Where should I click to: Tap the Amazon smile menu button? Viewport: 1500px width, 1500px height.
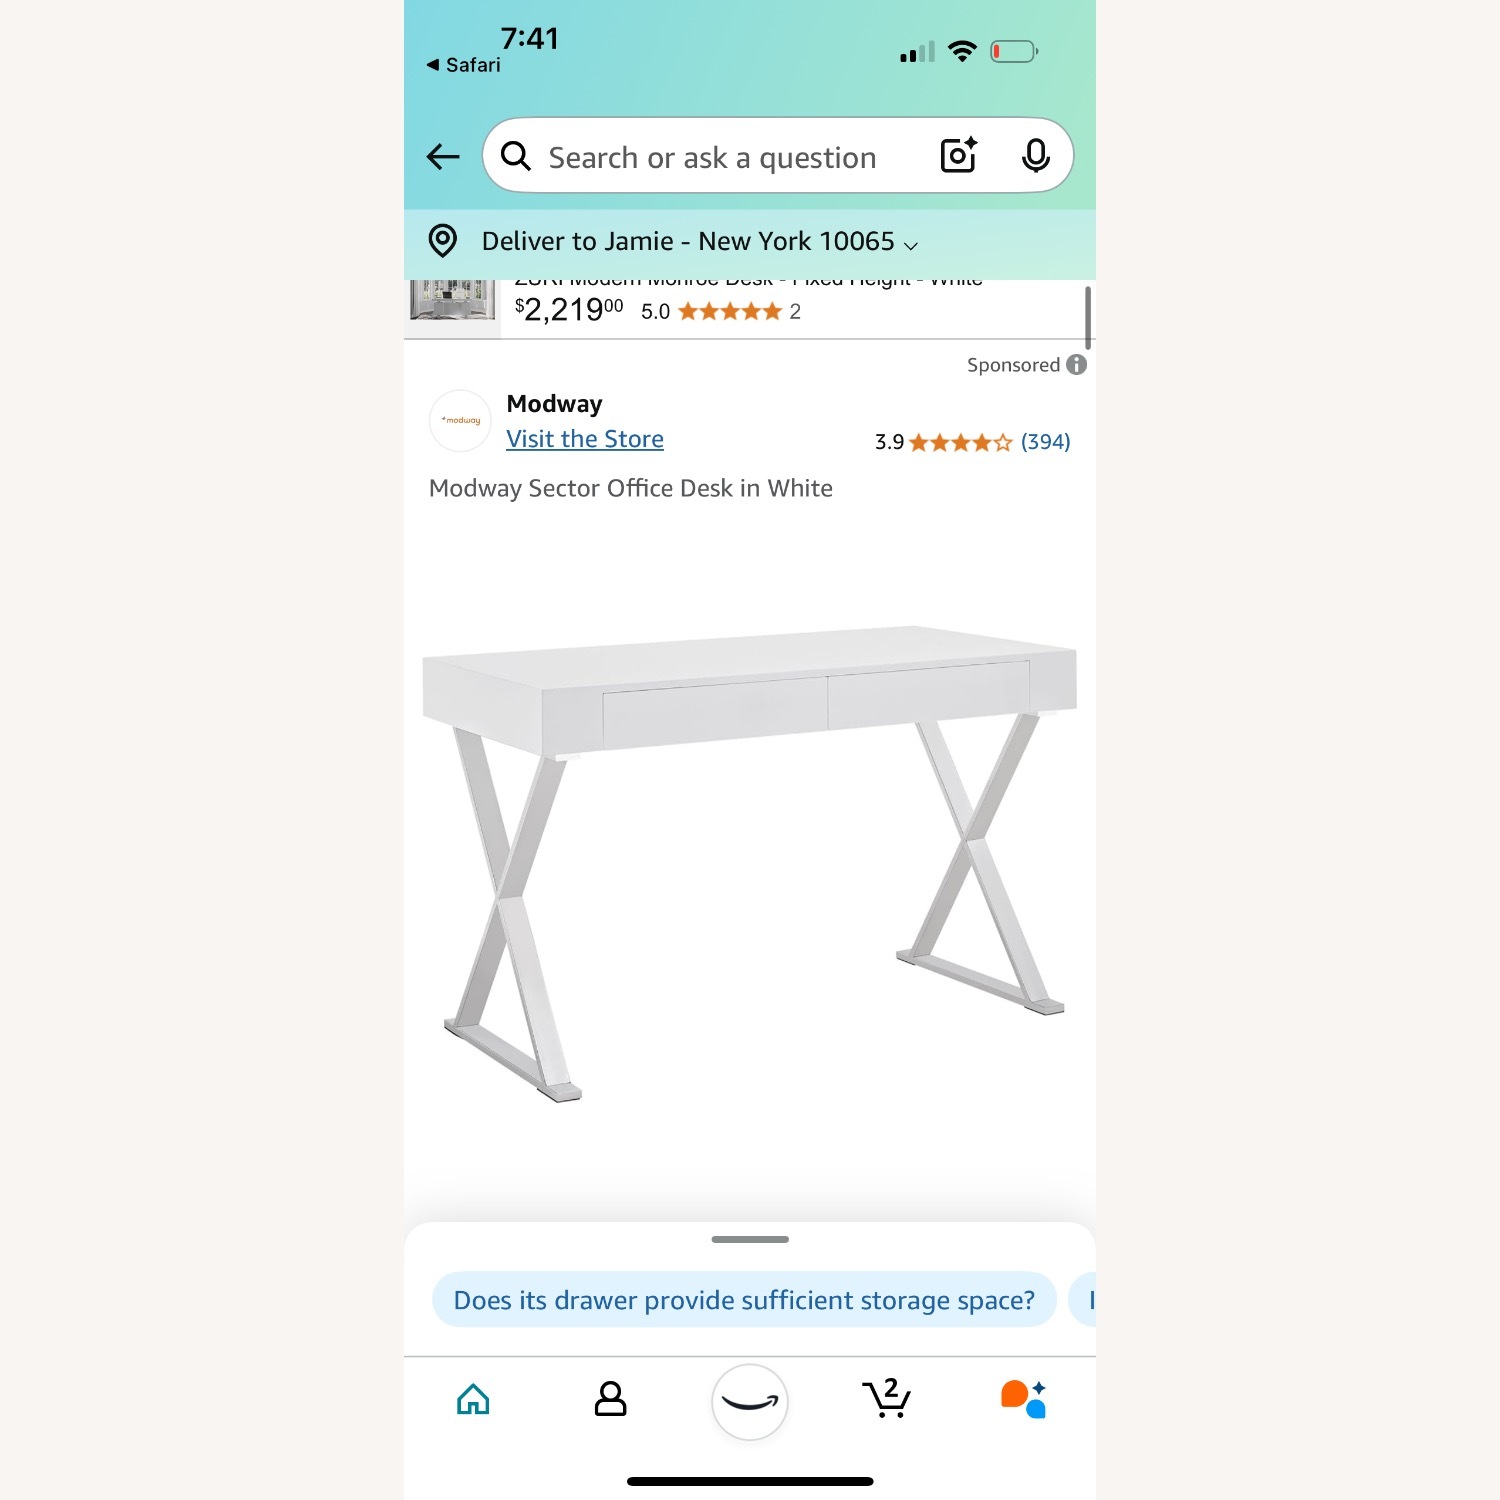(750, 1402)
